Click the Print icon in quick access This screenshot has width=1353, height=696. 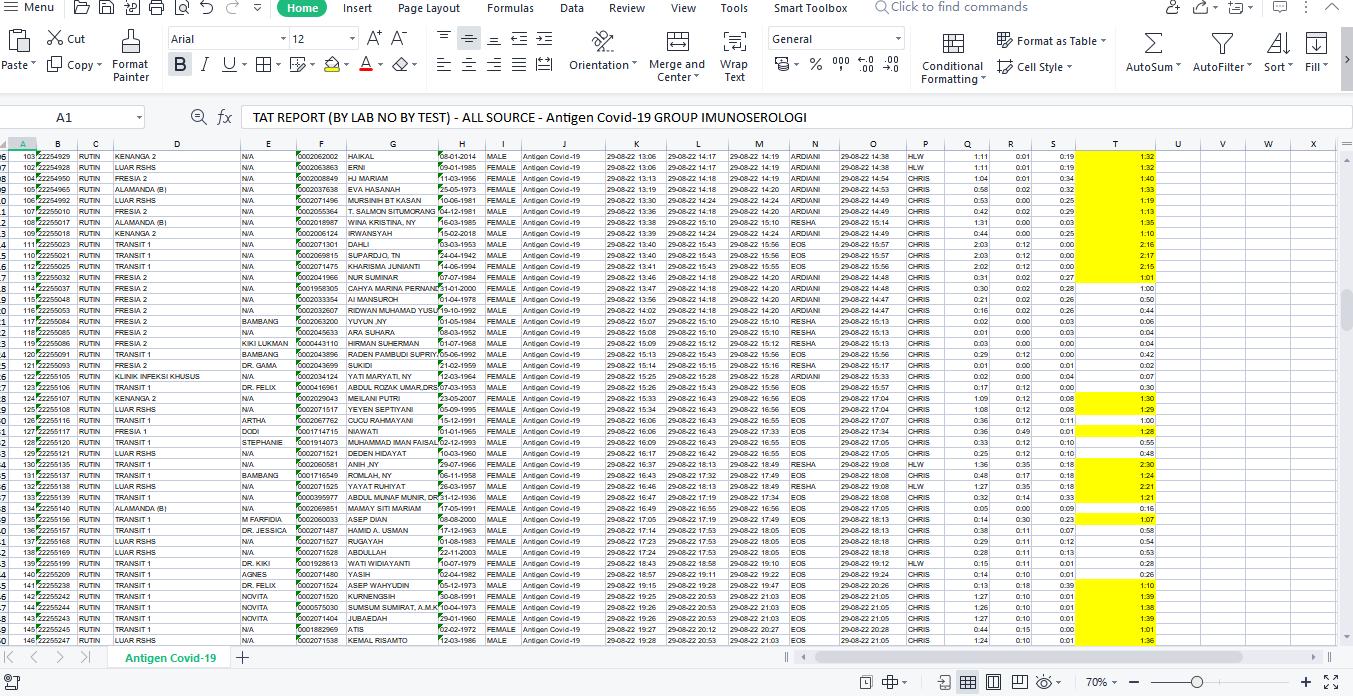click(156, 8)
